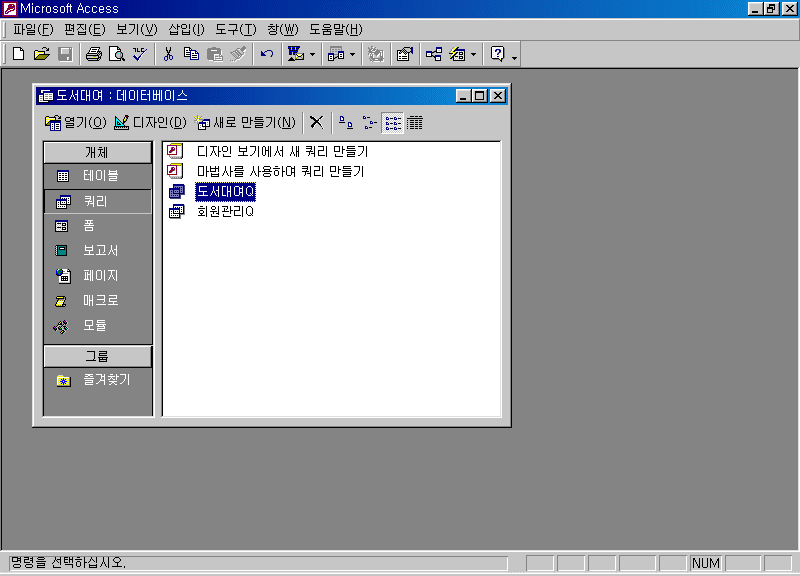Click the 새로 만들기(N) button
800x576 pixels.
245,122
